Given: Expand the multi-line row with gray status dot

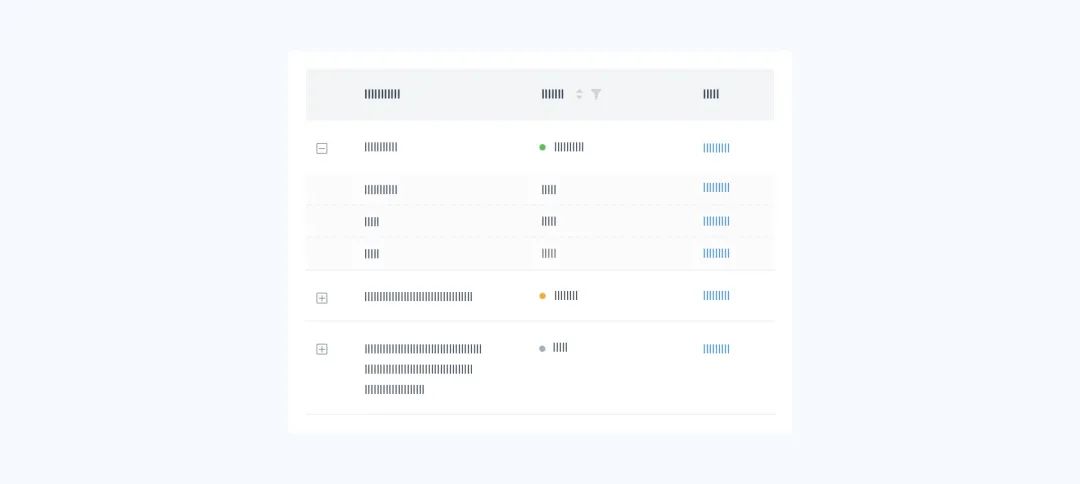Looking at the screenshot, I should tap(322, 349).
